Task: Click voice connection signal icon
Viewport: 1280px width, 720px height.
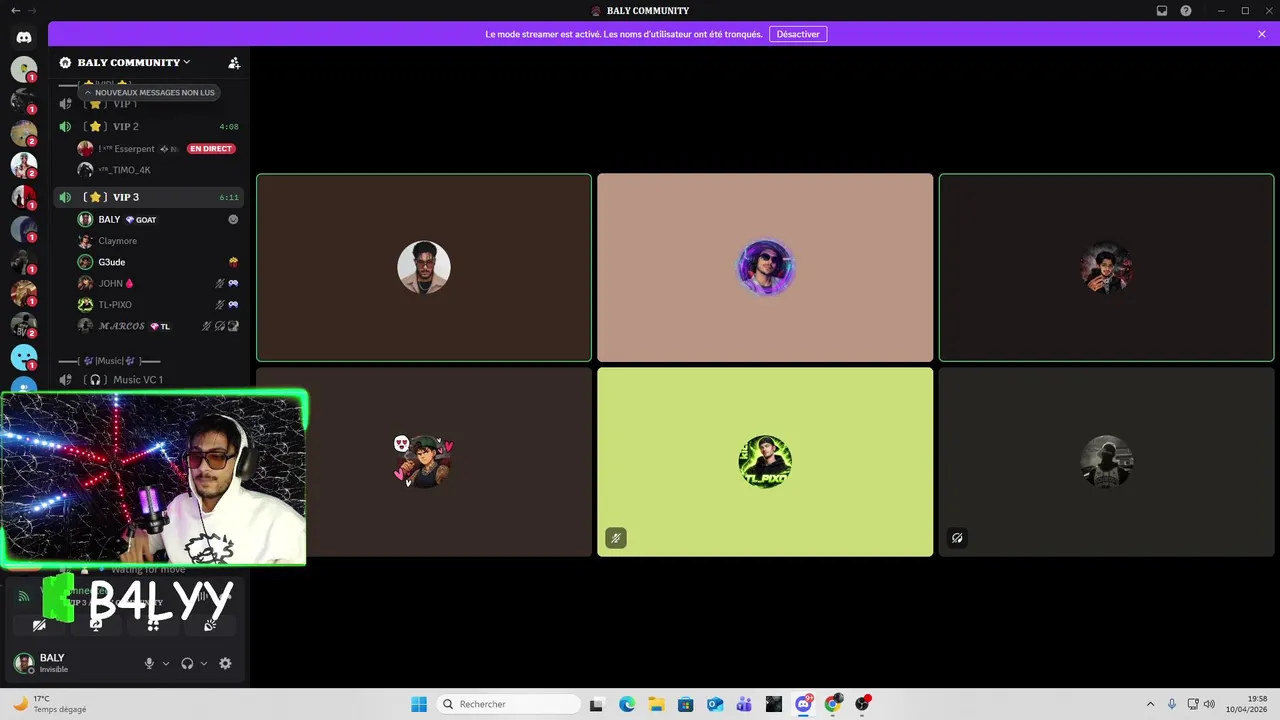Action: (x=24, y=596)
